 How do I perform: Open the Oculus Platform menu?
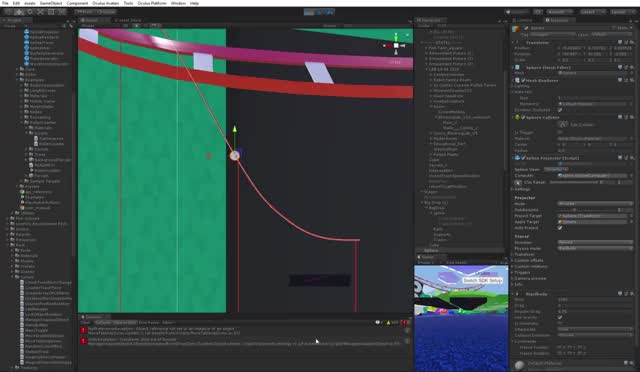tap(152, 3)
